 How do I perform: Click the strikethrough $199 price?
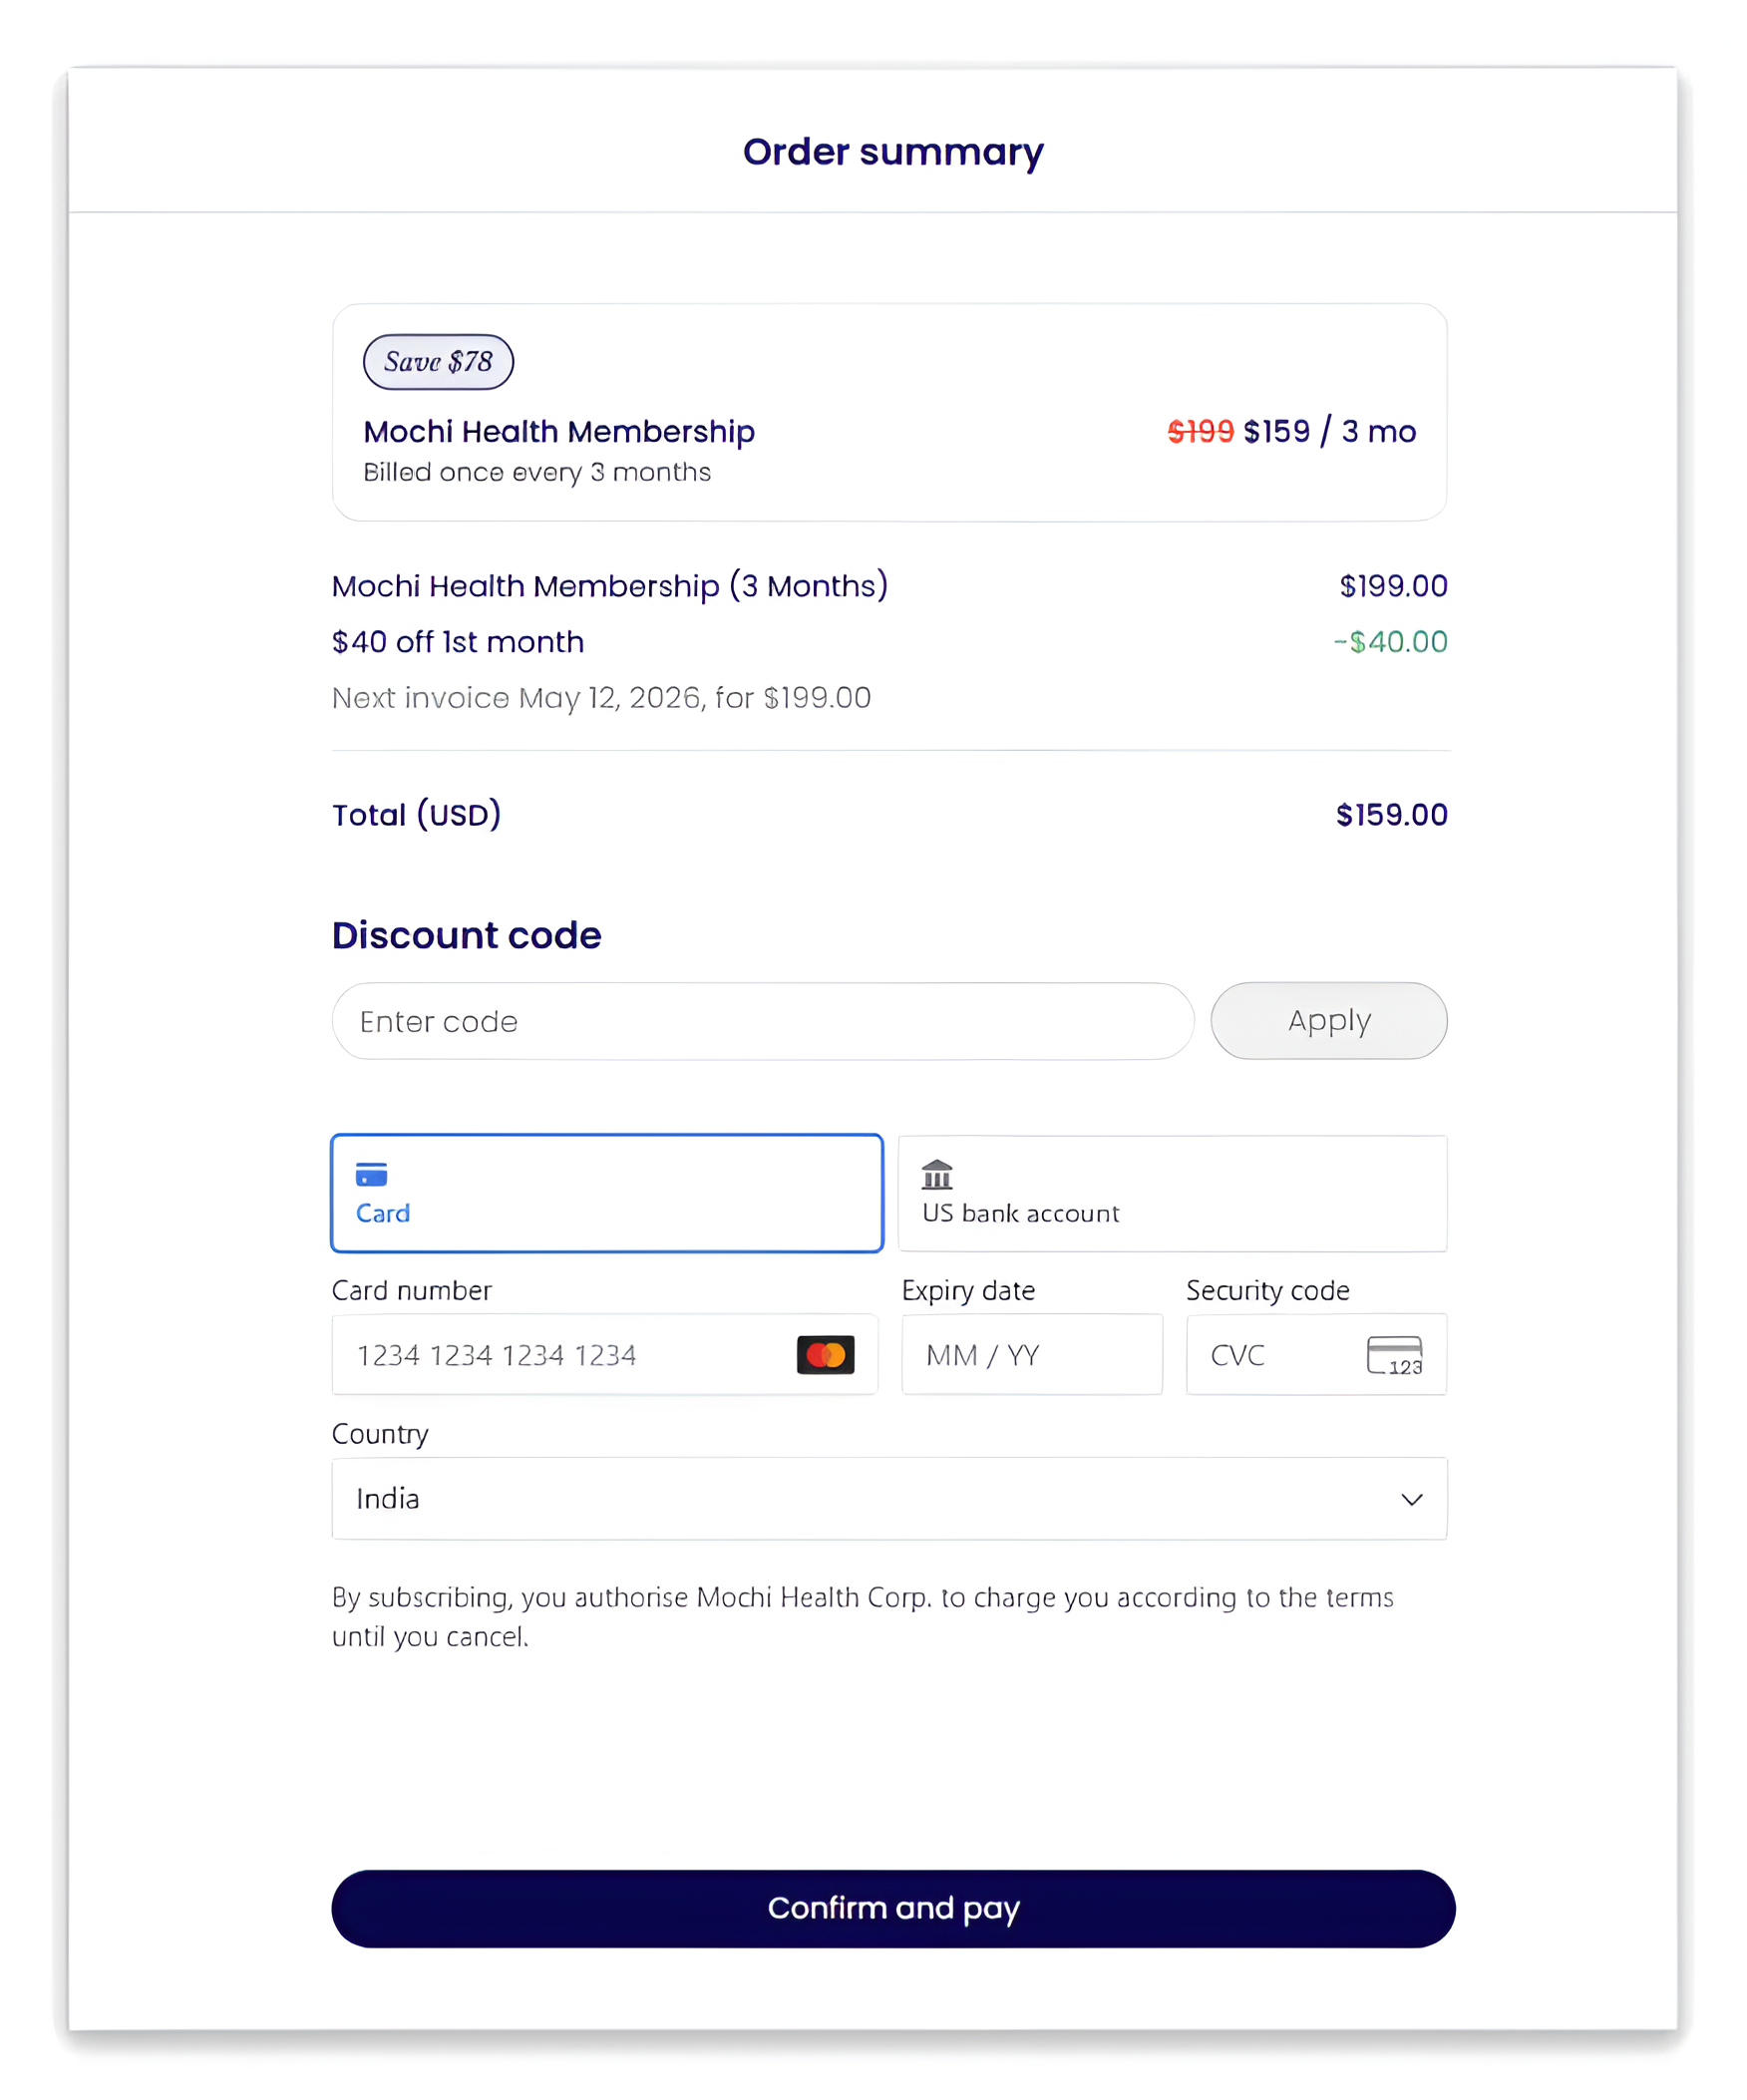click(x=1201, y=431)
